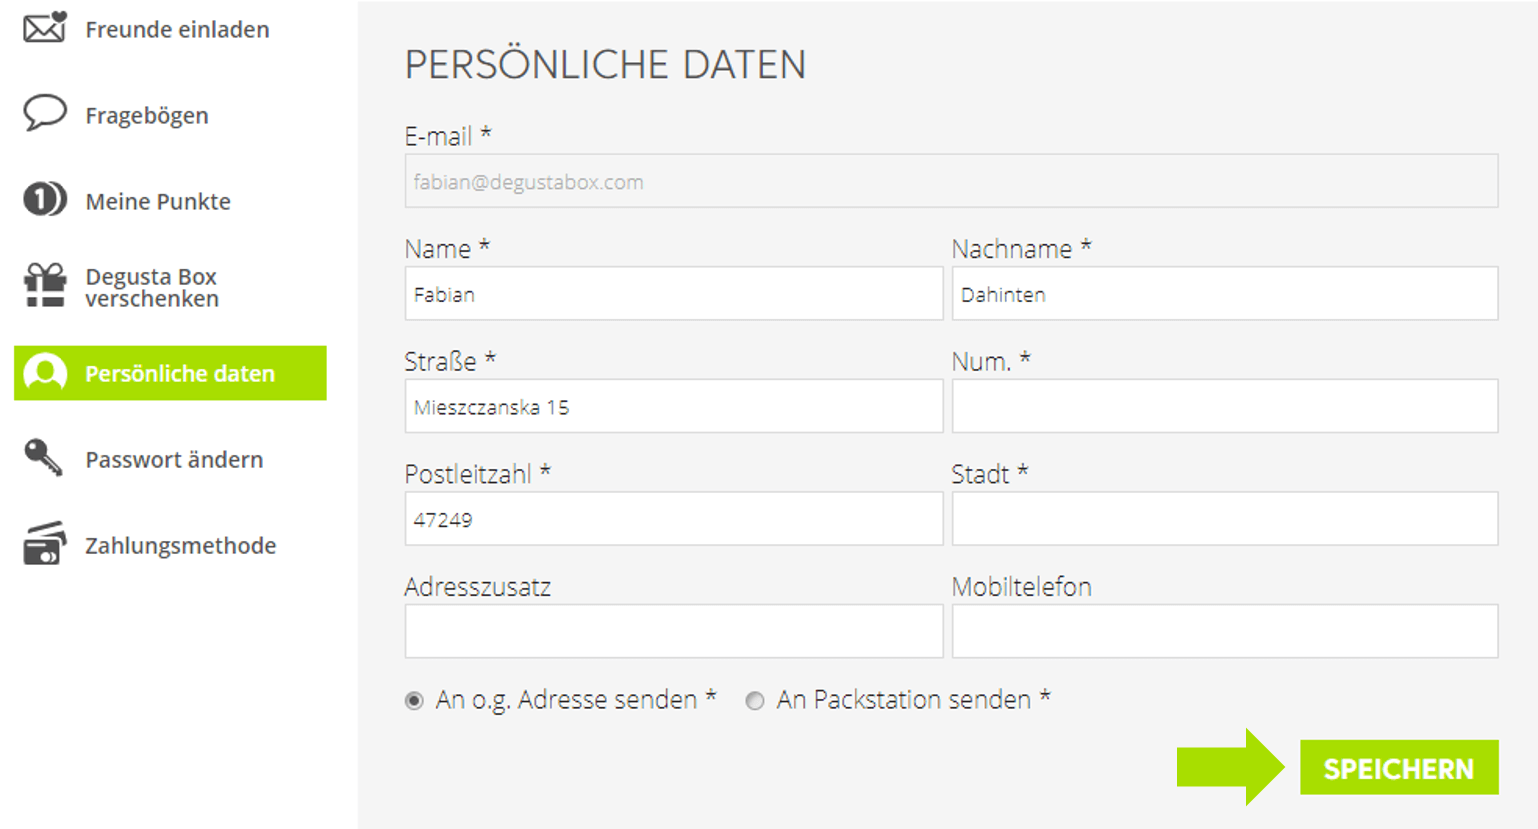Click the Mobiltelefon text field
This screenshot has width=1538, height=829.
point(1224,631)
